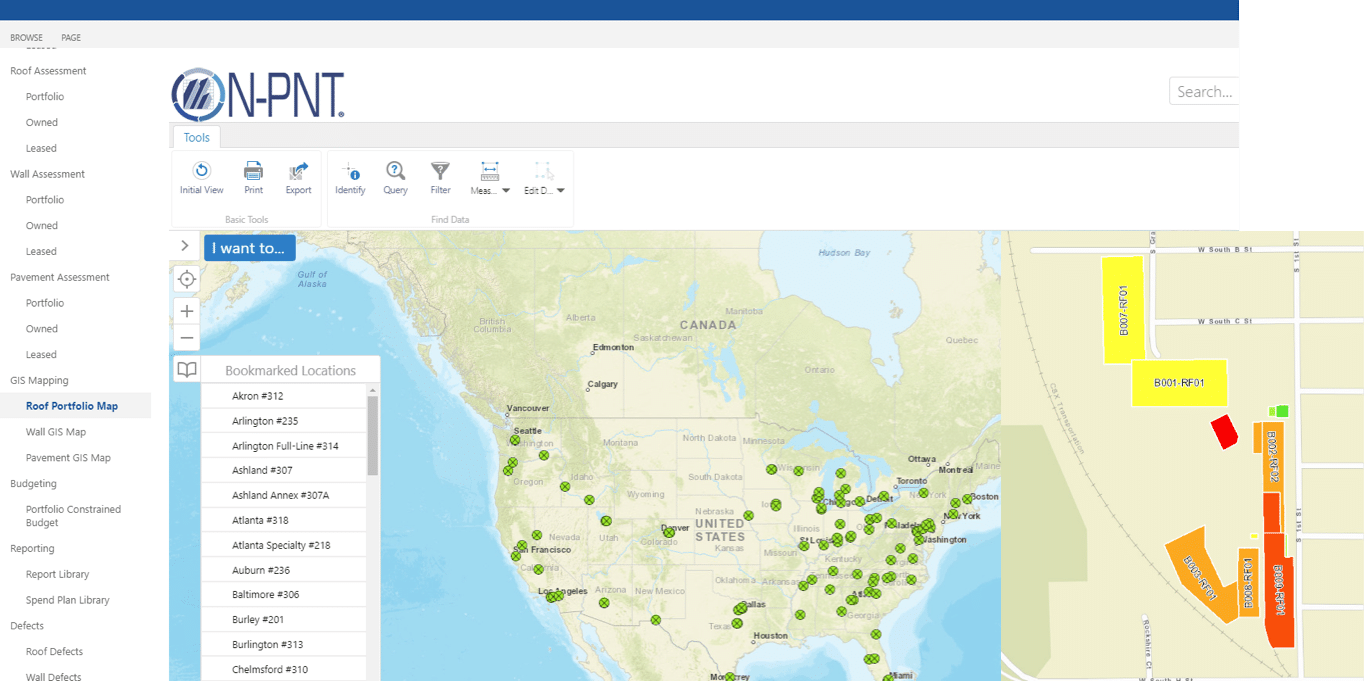Viewport: 1364px width, 681px height.
Task: Click the Print tool icon
Action: tap(253, 171)
